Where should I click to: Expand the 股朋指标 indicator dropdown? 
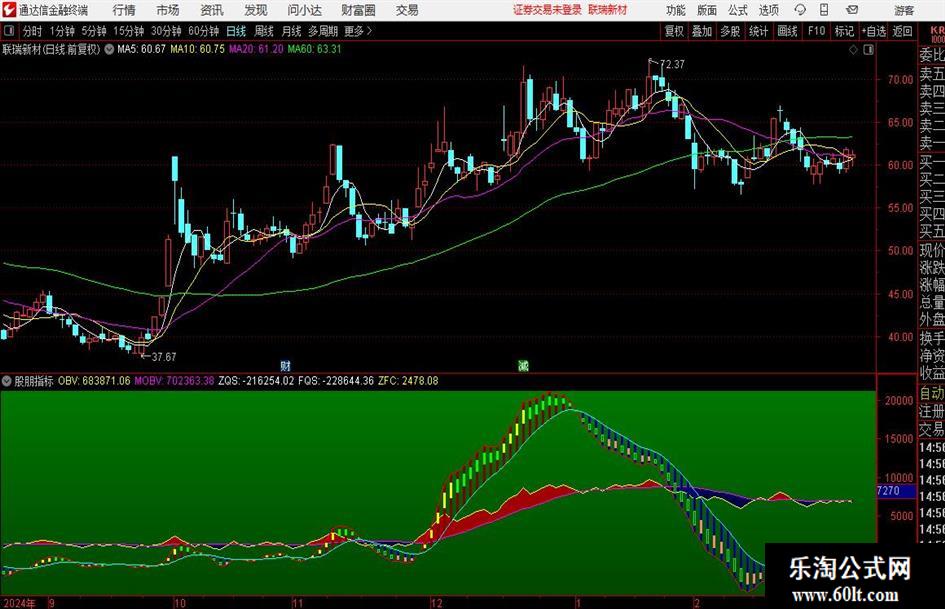coord(7,381)
